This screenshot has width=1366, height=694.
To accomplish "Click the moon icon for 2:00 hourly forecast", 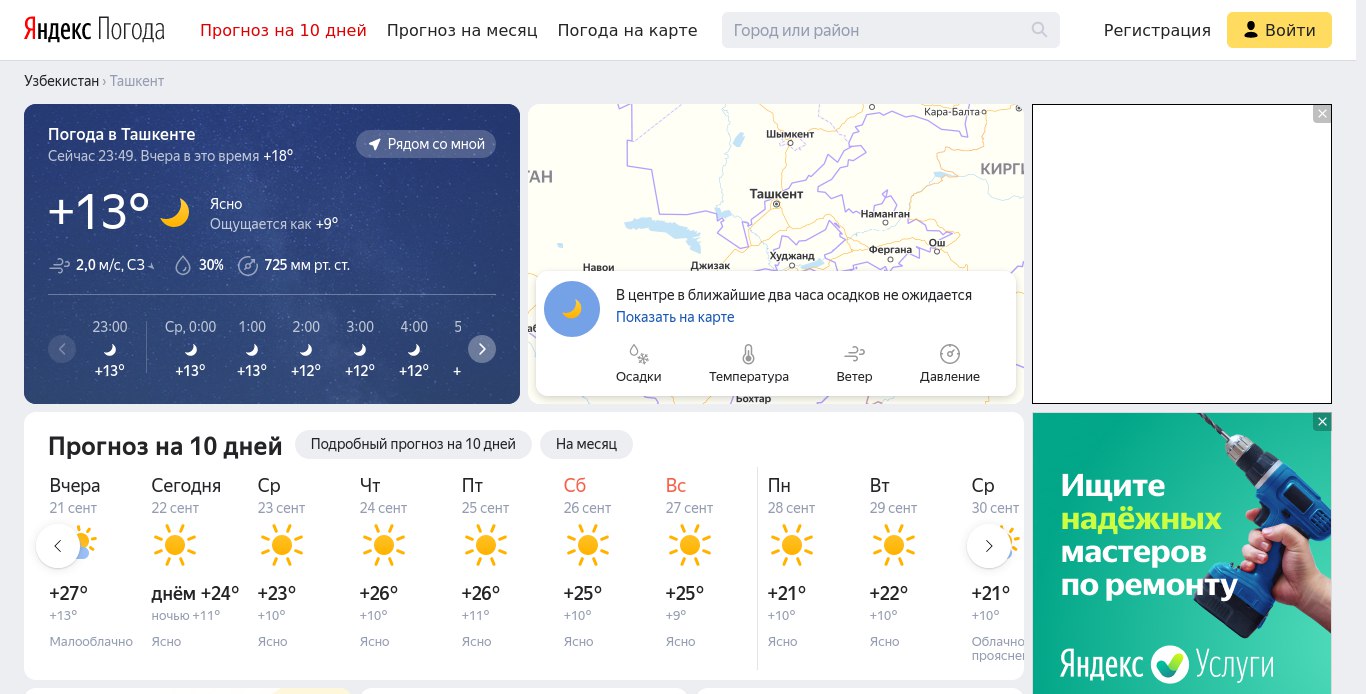I will coord(306,349).
